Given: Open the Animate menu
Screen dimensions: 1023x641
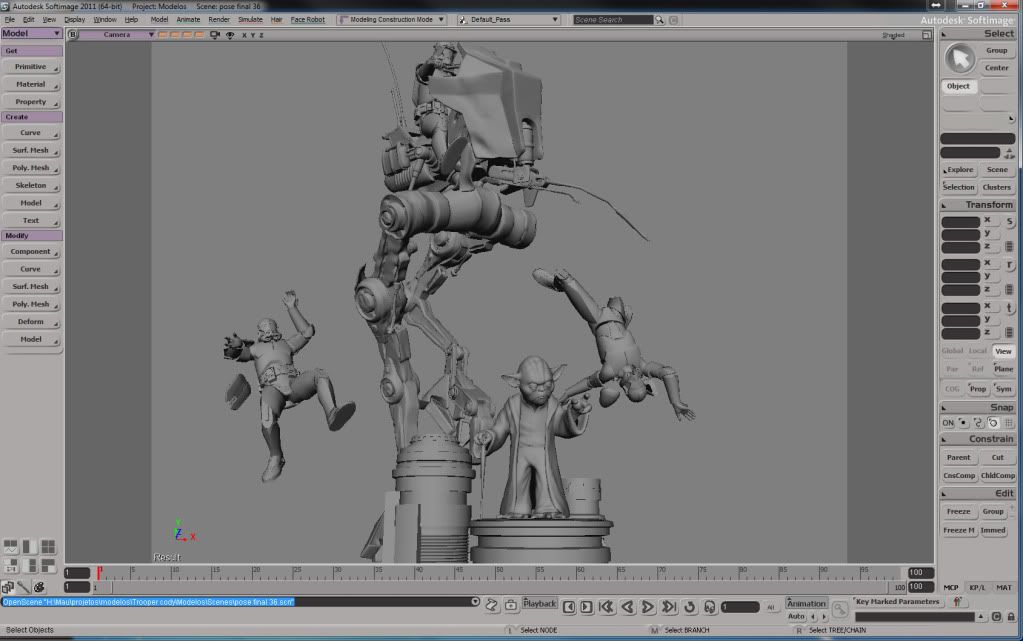Looking at the screenshot, I should [x=188, y=19].
